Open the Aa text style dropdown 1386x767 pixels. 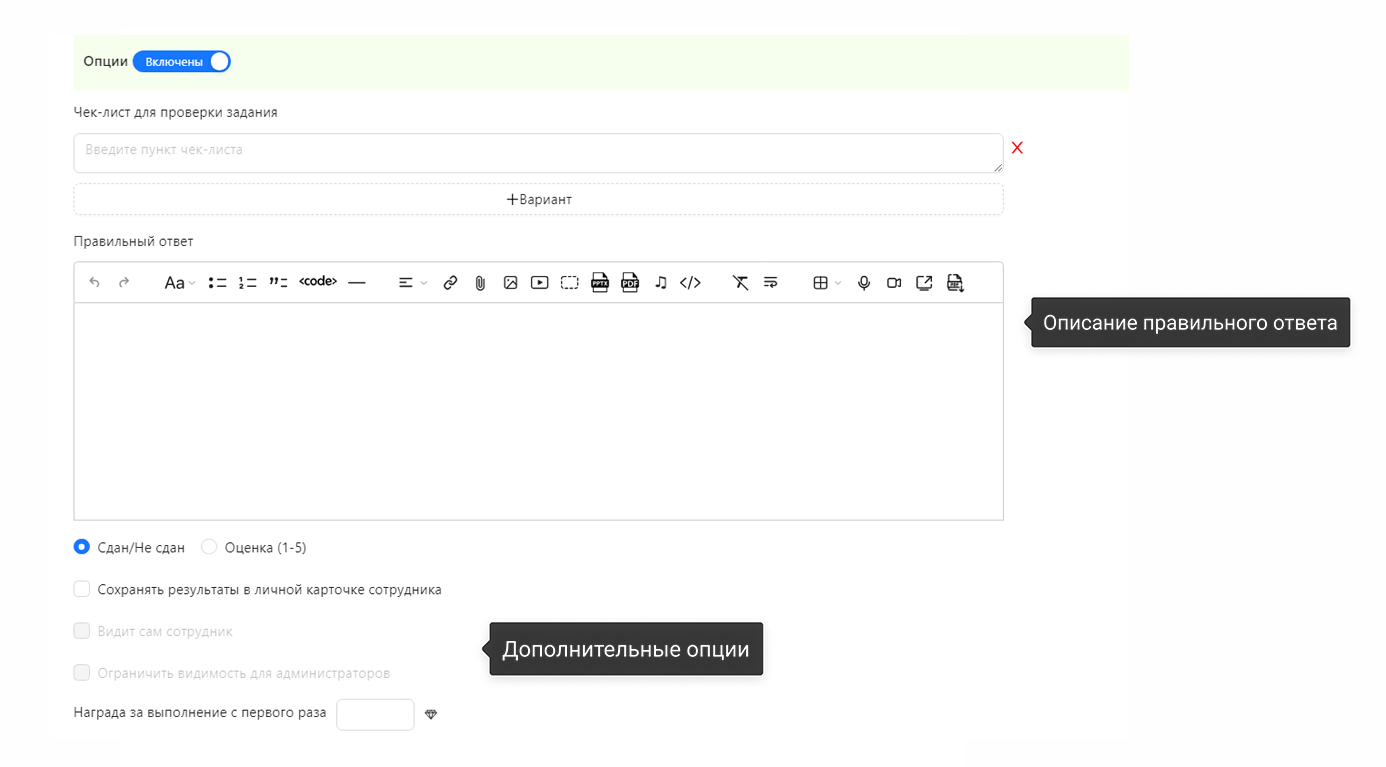(180, 283)
